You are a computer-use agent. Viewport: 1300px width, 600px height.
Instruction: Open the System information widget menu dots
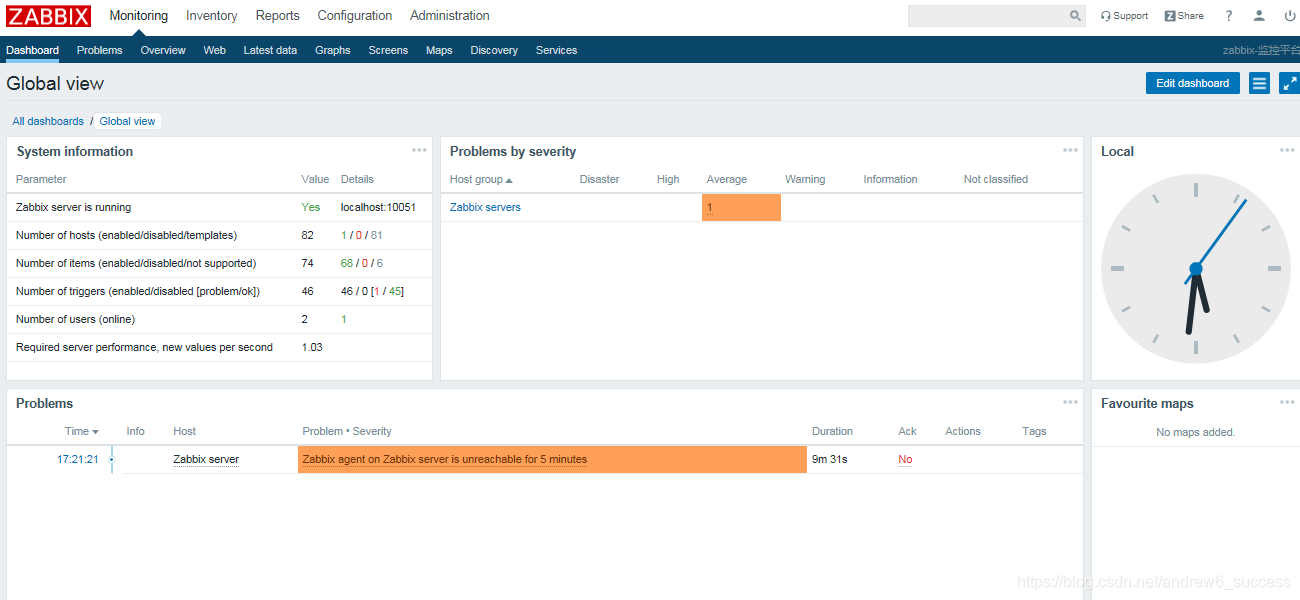coord(419,150)
